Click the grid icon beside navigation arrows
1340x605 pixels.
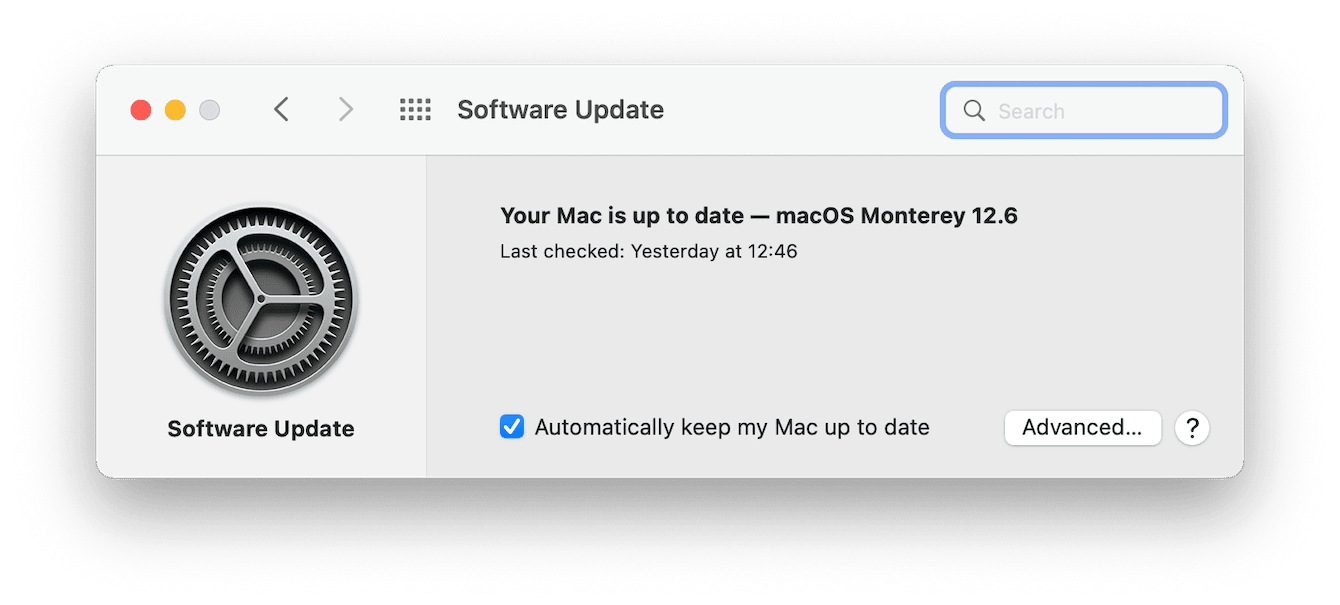point(415,110)
